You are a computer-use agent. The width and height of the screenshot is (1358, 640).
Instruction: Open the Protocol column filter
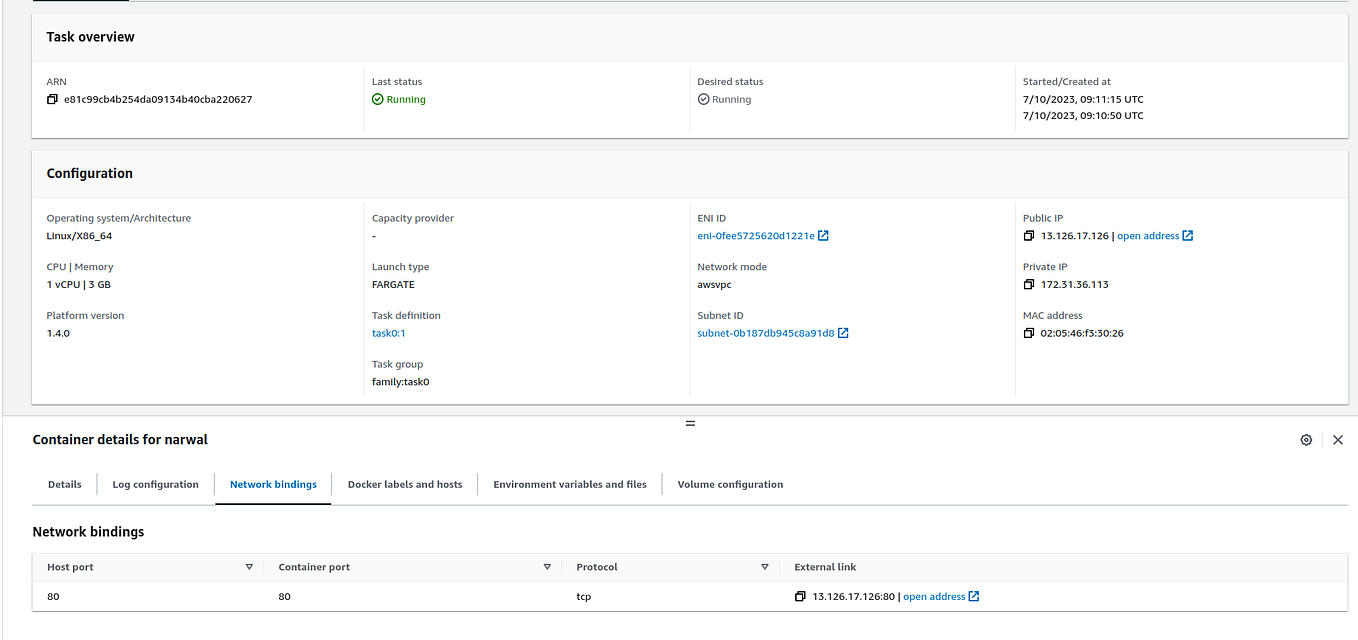pyautogui.click(x=765, y=566)
